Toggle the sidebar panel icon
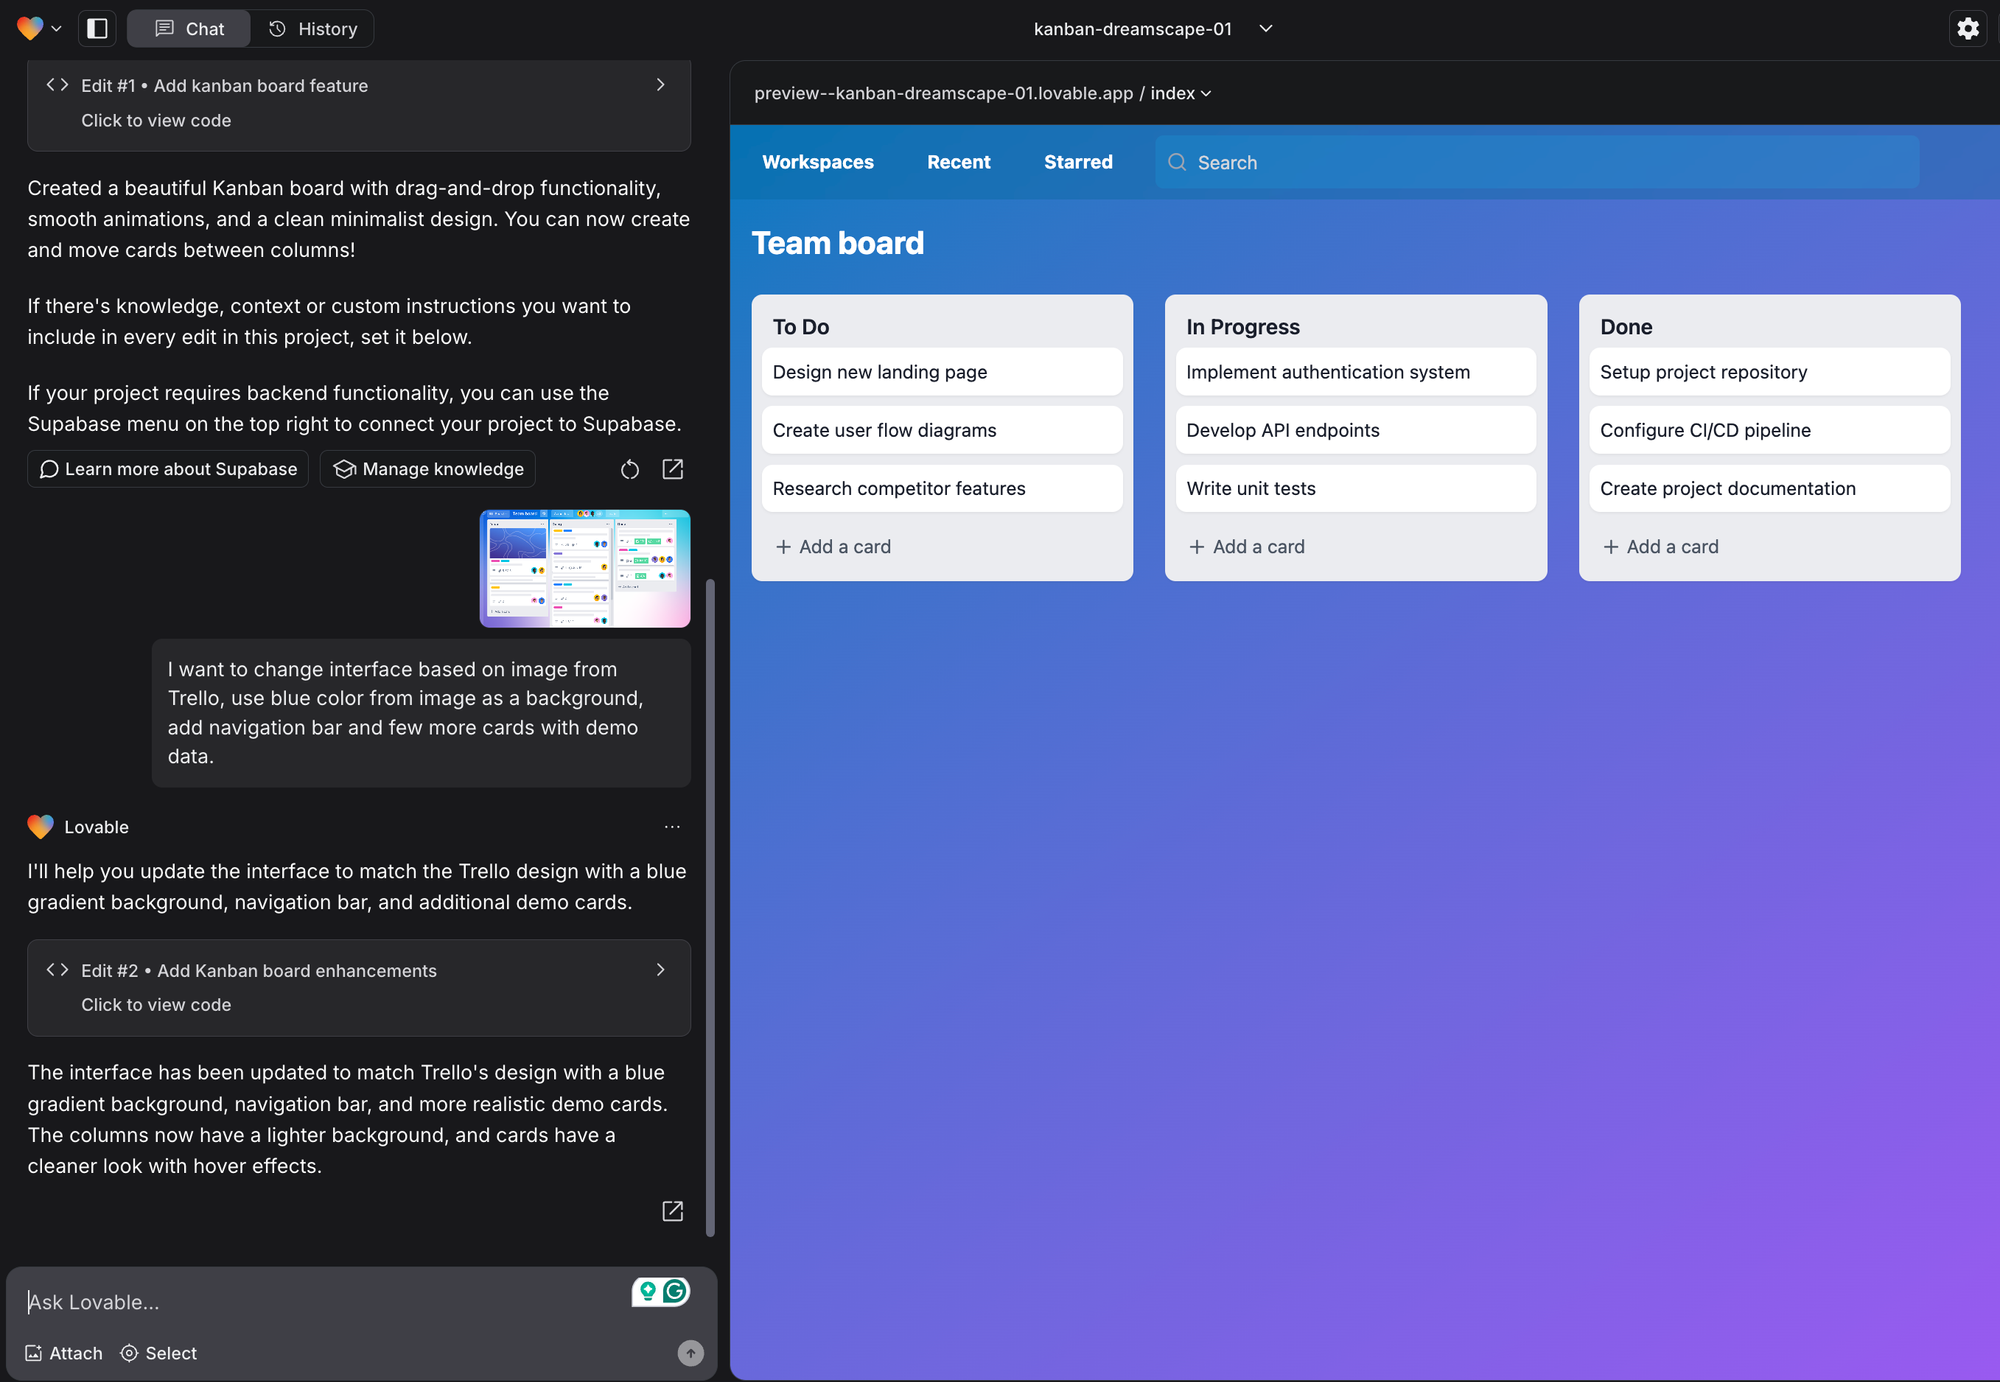2000x1382 pixels. click(x=97, y=28)
